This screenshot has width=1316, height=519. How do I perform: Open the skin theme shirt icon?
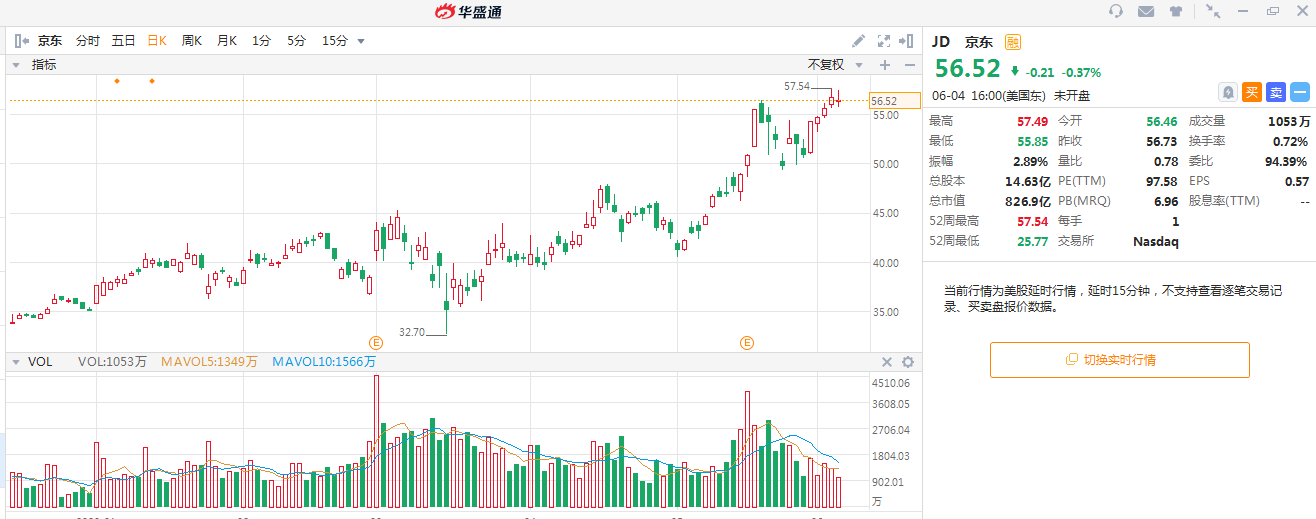1175,11
